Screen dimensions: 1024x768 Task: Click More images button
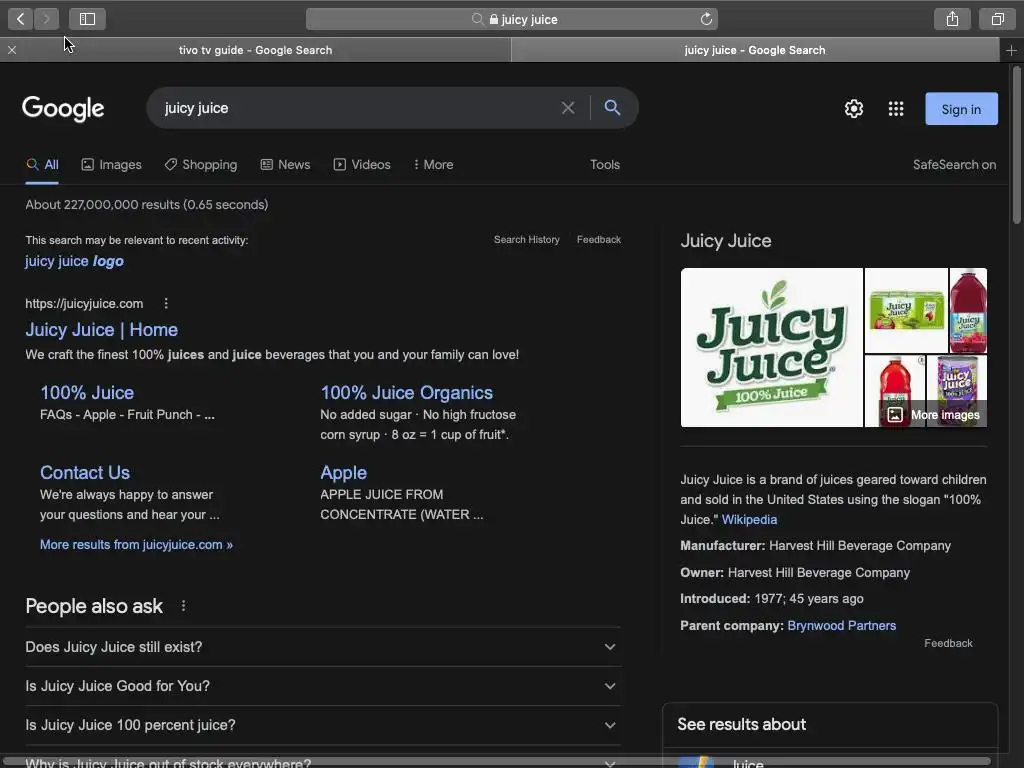point(934,415)
